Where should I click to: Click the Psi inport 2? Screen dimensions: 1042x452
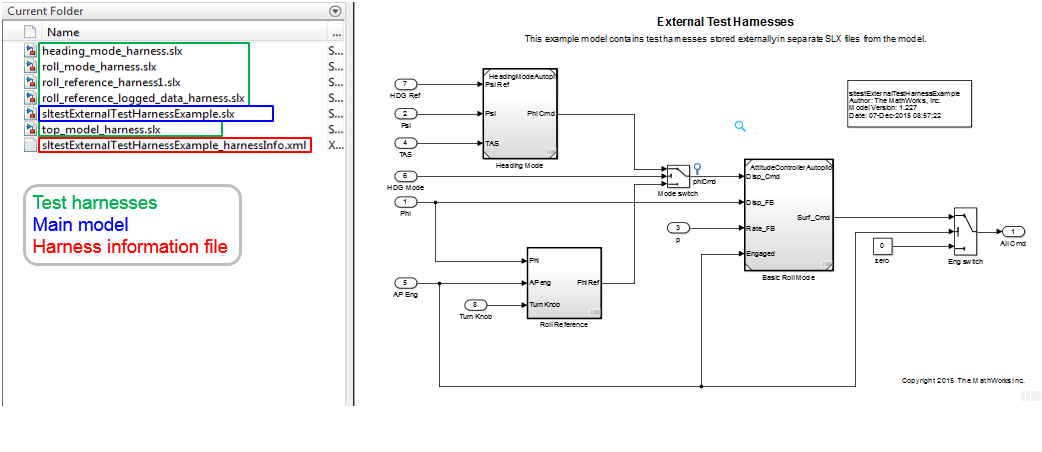tap(405, 113)
